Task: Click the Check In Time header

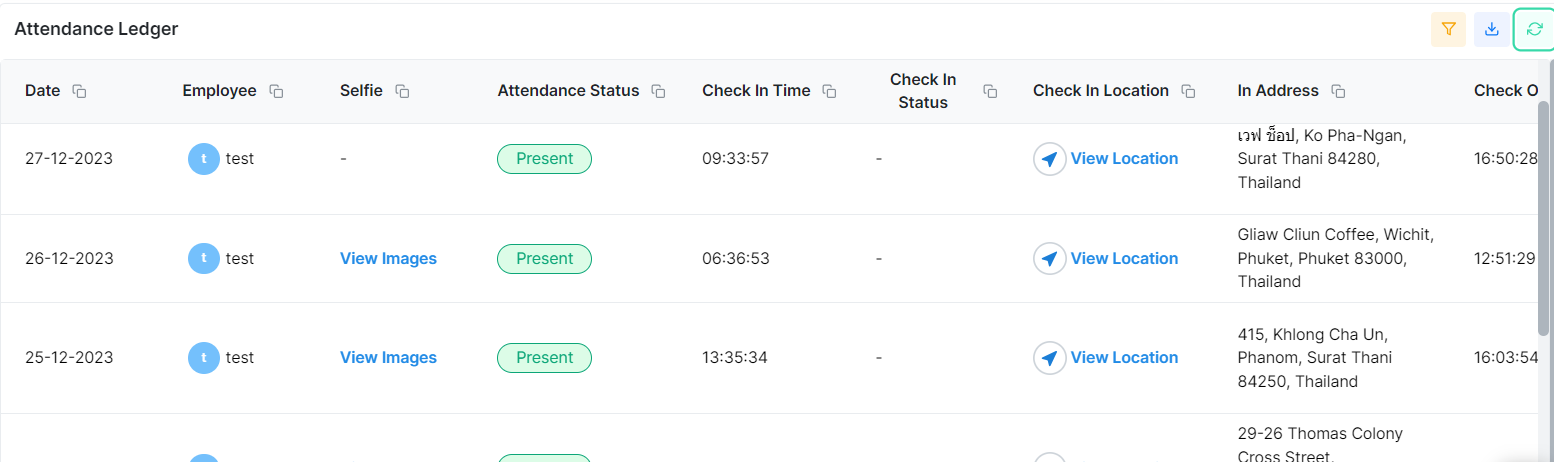Action: coord(756,91)
